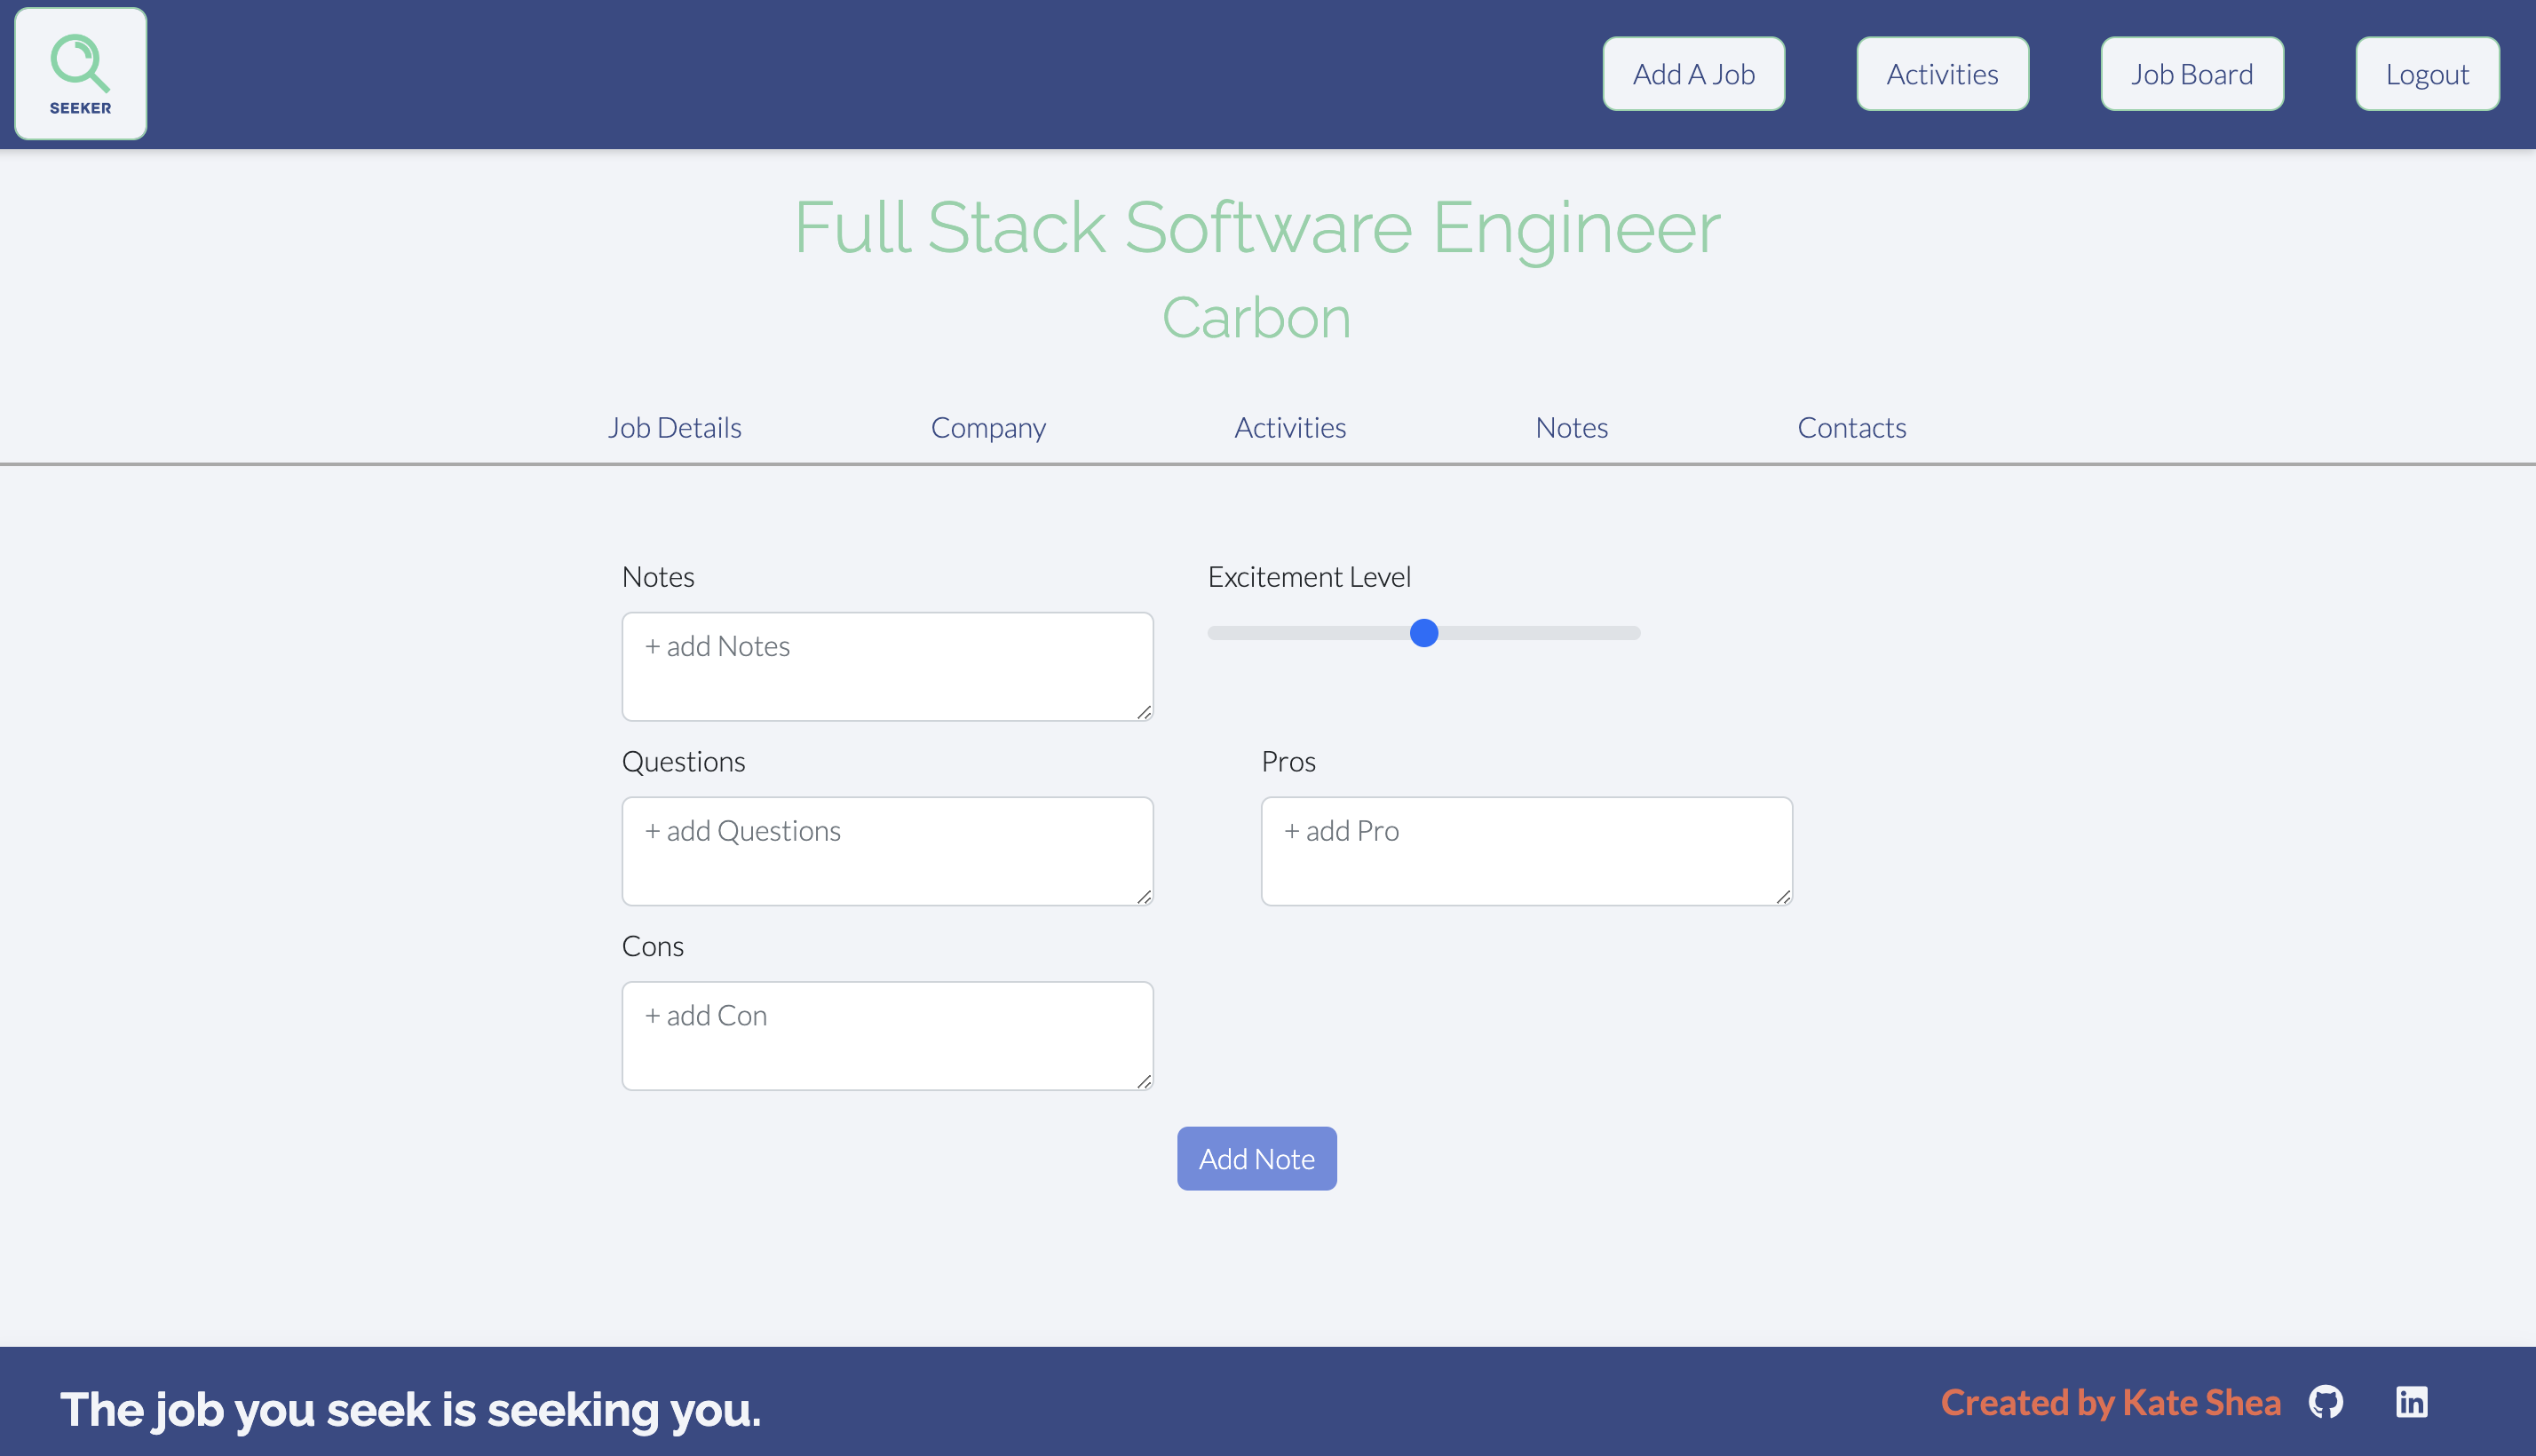Click the Notes textarea resize handle

(1144, 711)
